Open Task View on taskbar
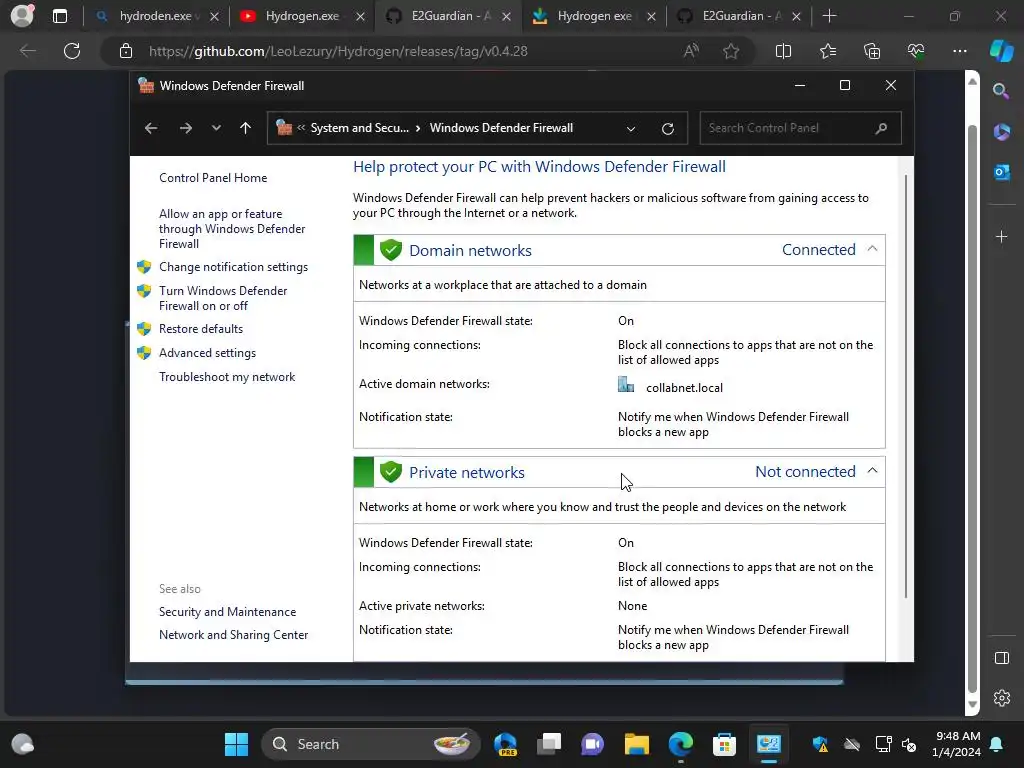 pyautogui.click(x=549, y=744)
